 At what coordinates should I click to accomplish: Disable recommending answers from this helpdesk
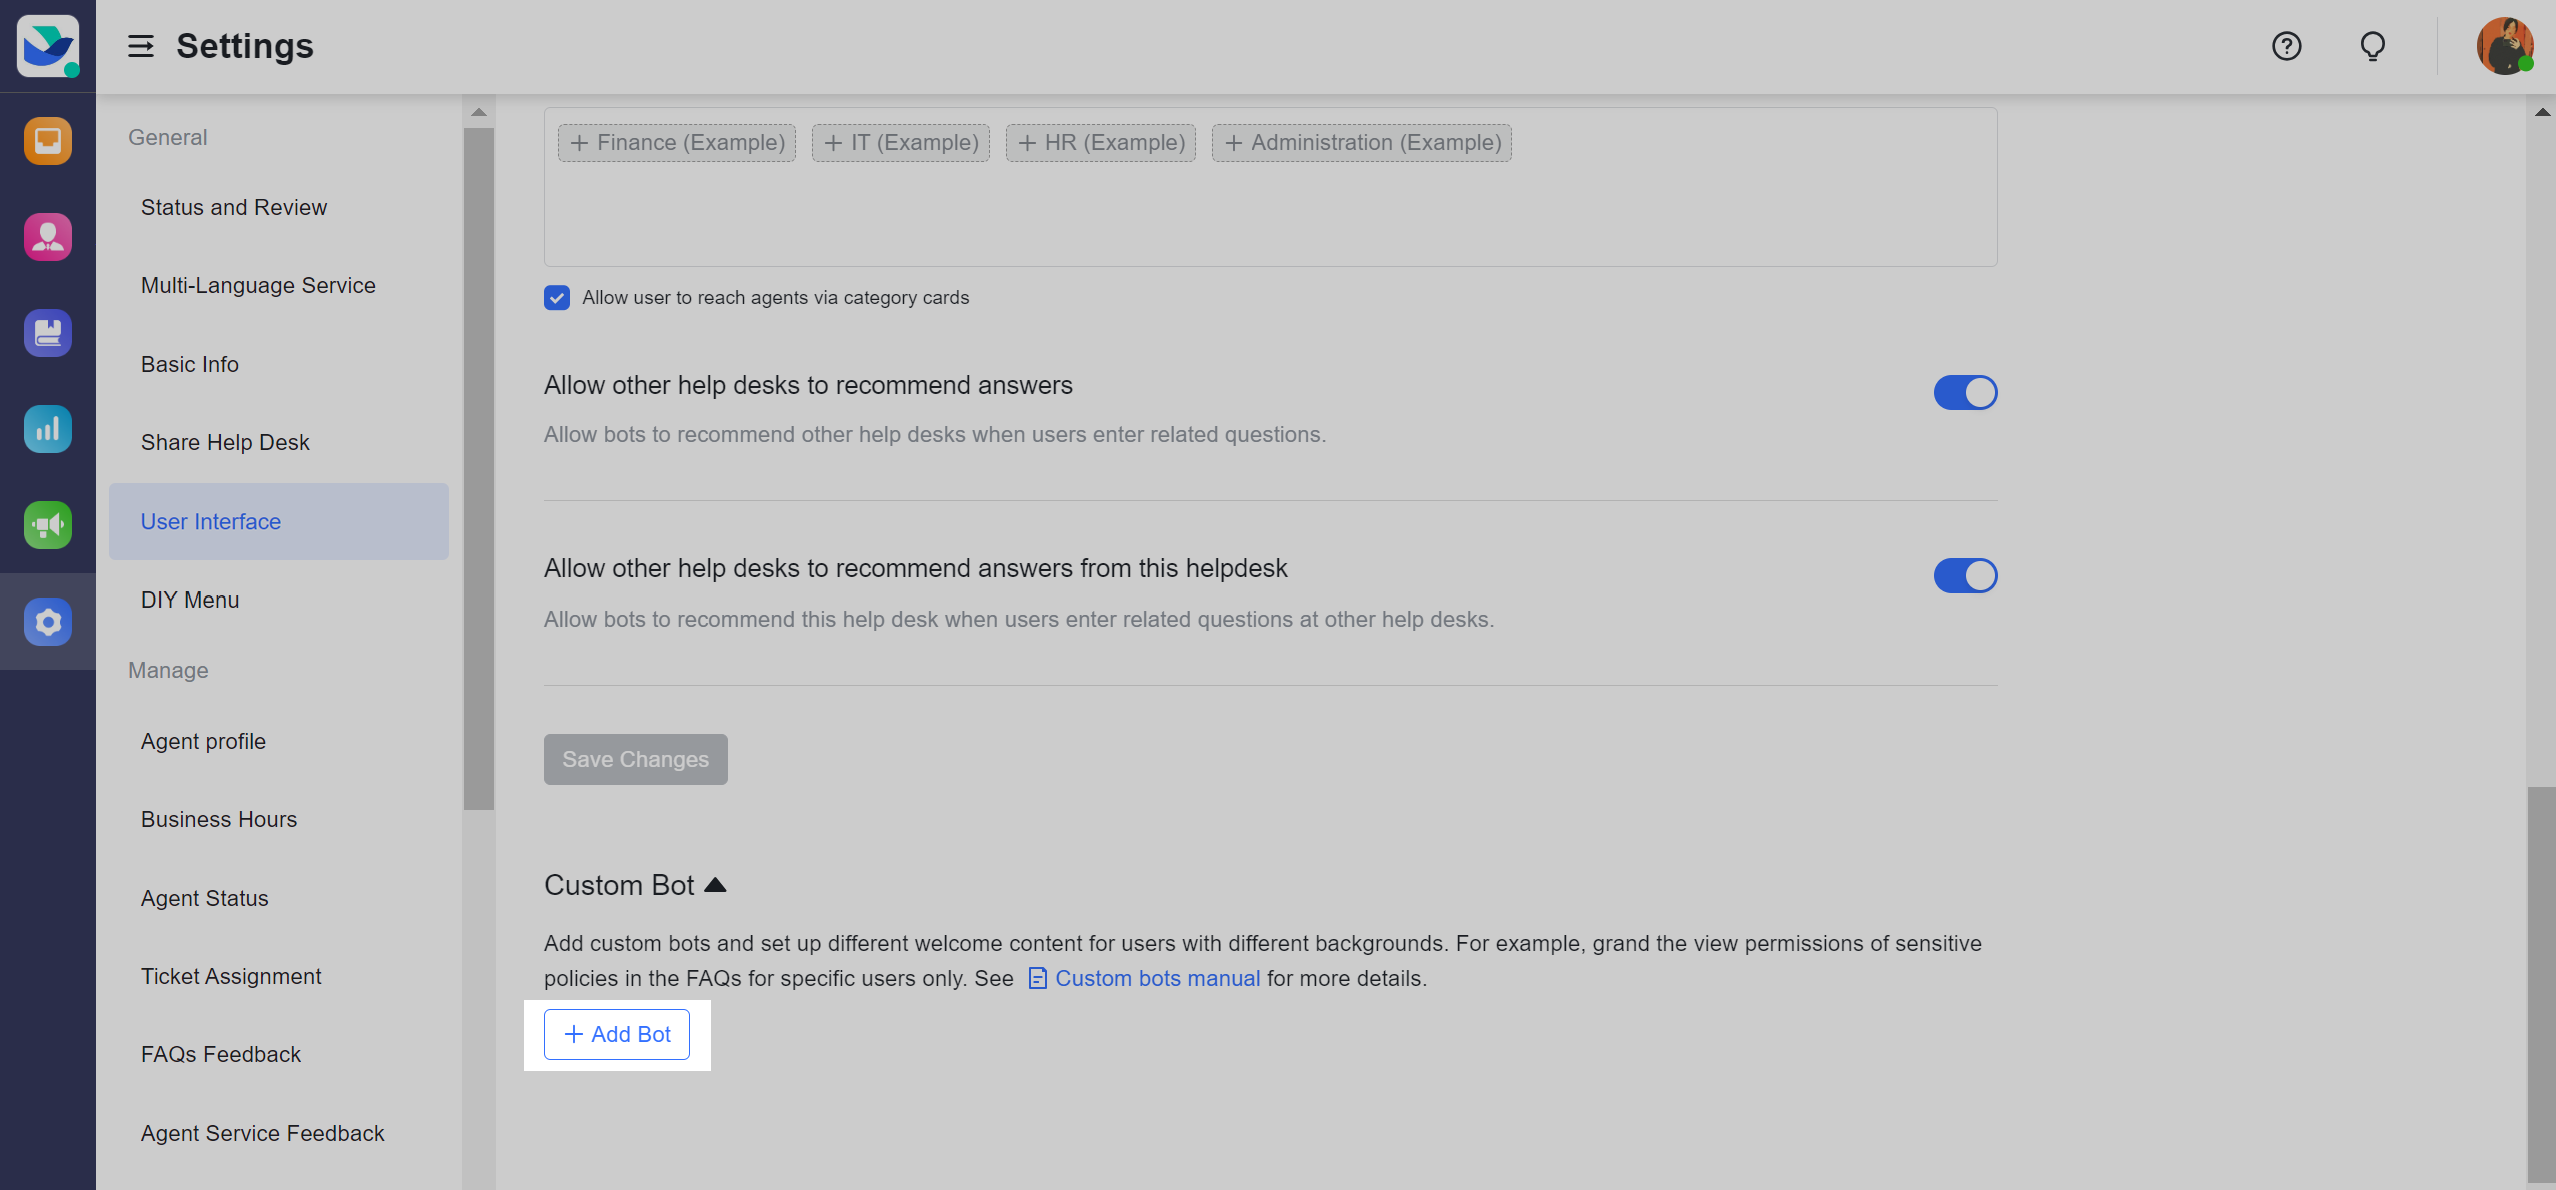[1964, 575]
